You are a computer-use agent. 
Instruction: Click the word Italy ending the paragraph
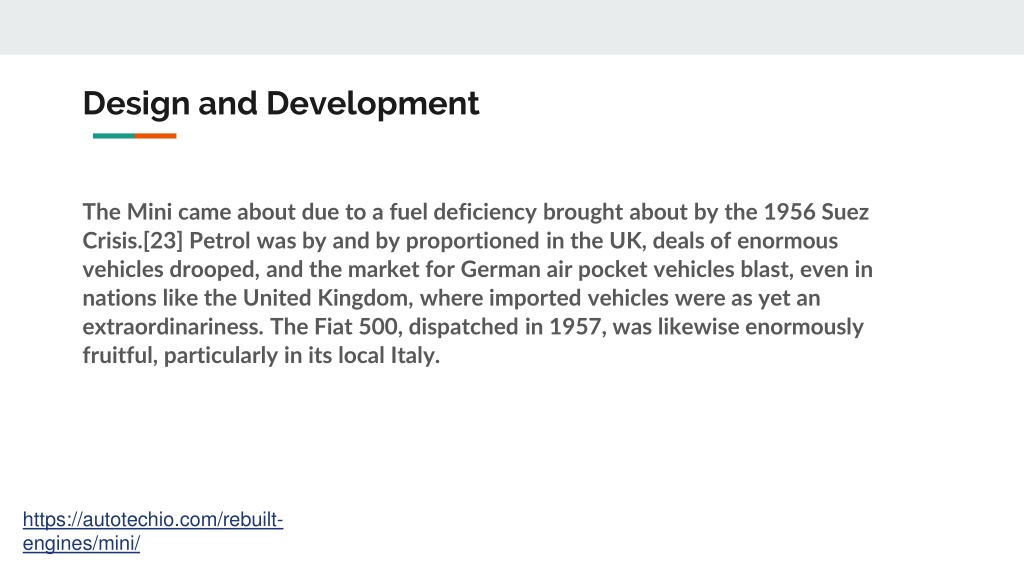pos(415,356)
